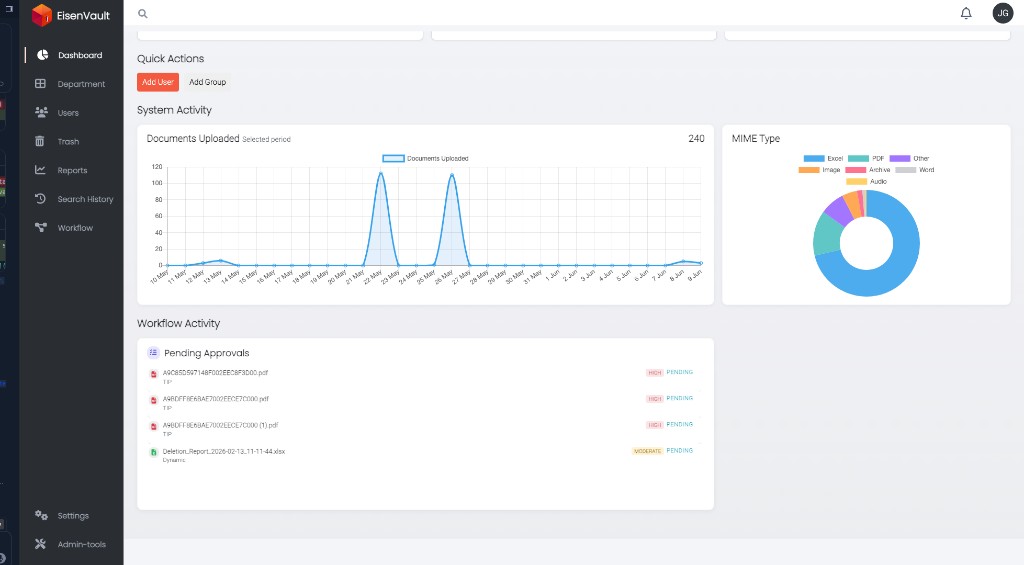This screenshot has width=1024, height=565.
Task: Toggle Image legend swatch in MIME chart
Action: point(808,170)
